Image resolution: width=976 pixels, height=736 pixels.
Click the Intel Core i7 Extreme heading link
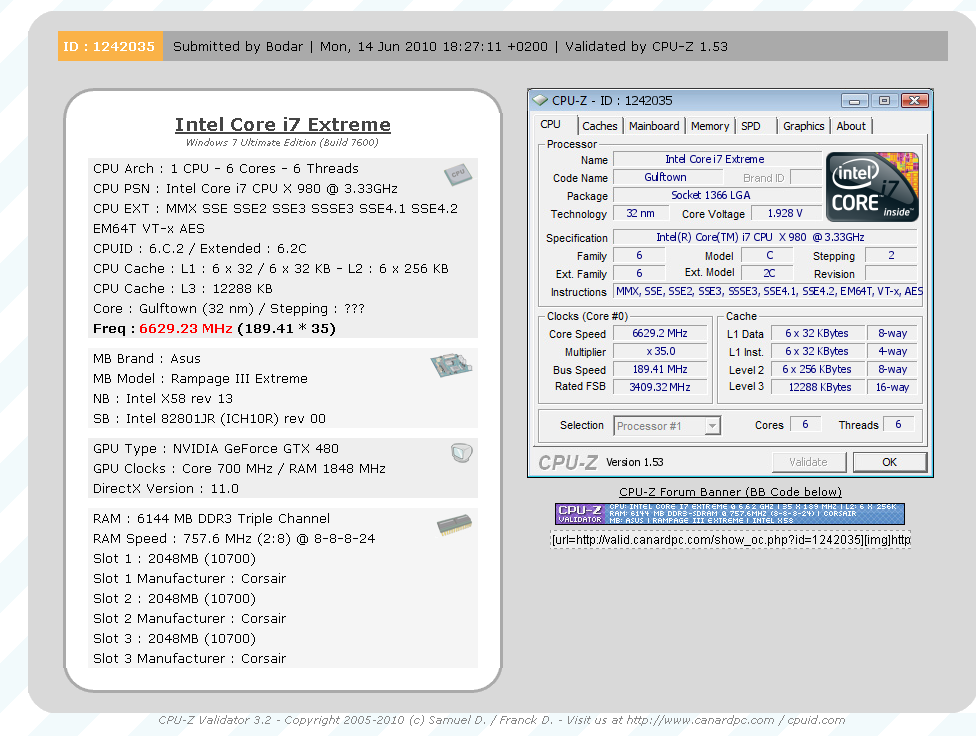pyautogui.click(x=283, y=125)
